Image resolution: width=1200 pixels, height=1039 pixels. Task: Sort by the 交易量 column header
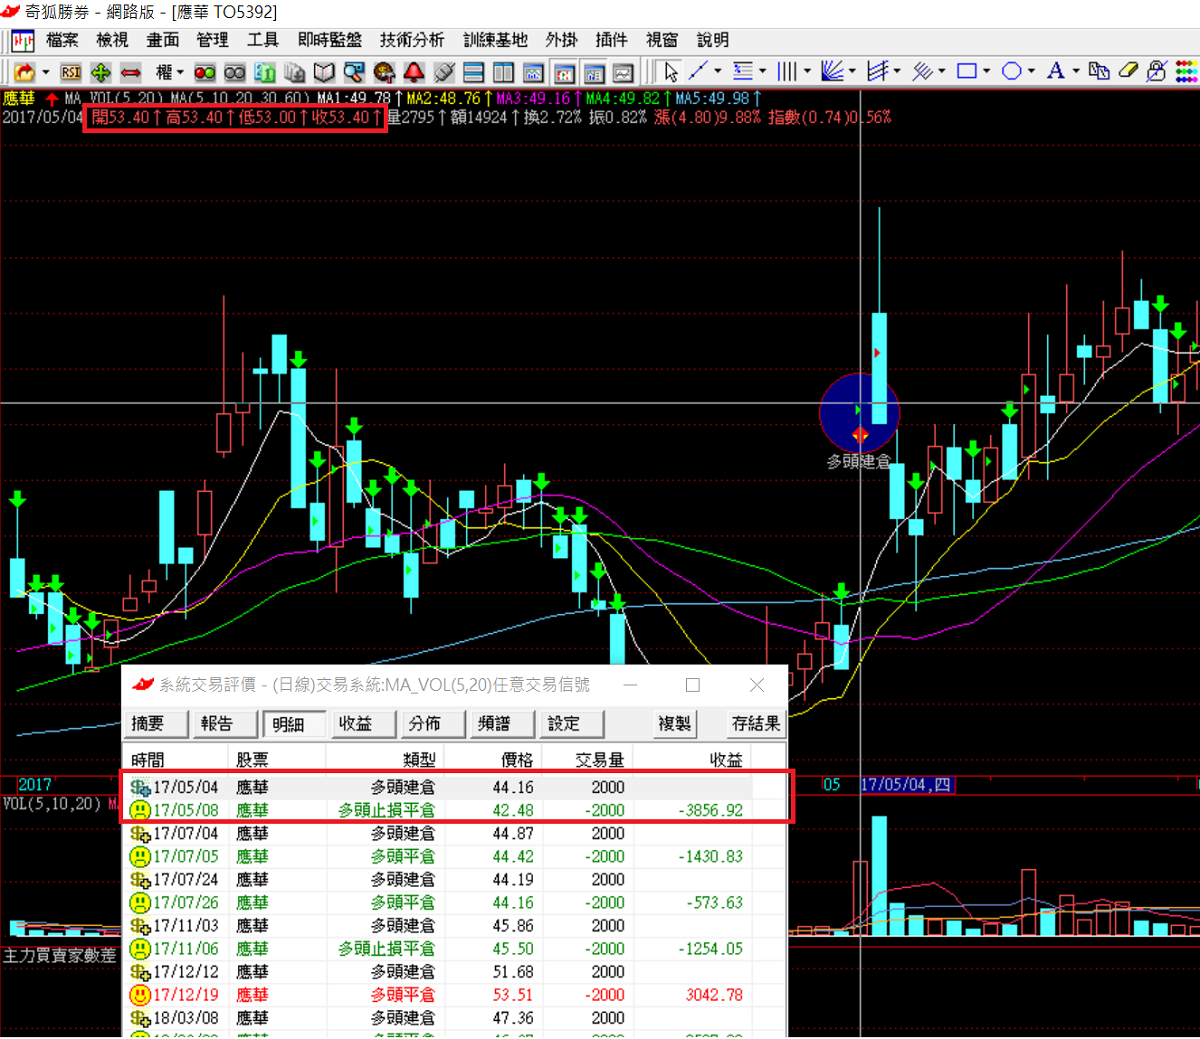(x=587, y=760)
